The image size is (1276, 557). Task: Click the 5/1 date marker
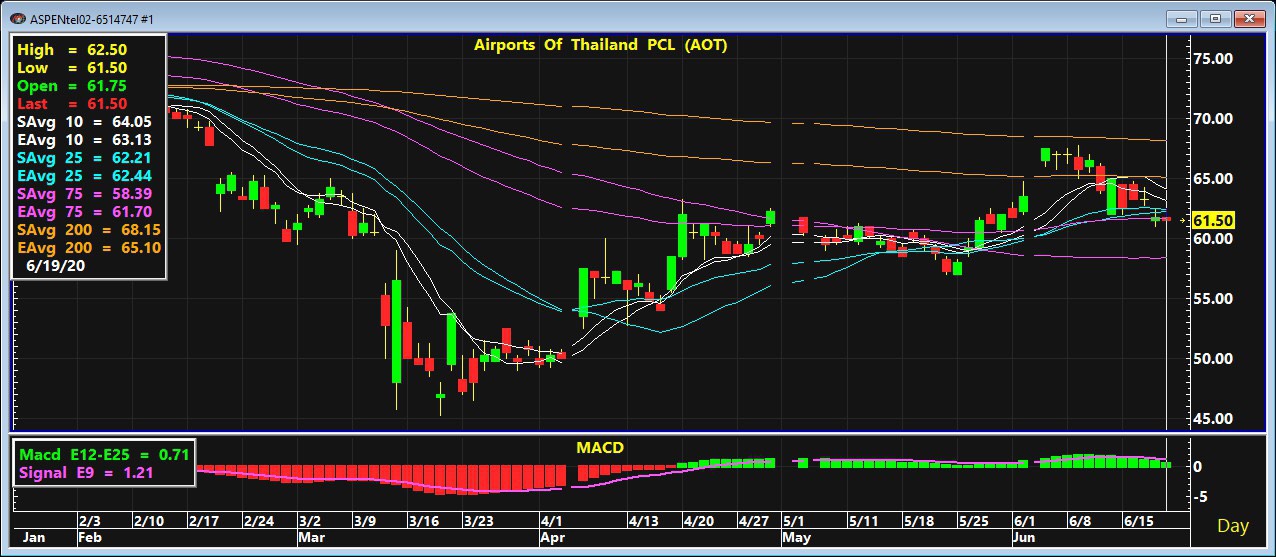794,522
